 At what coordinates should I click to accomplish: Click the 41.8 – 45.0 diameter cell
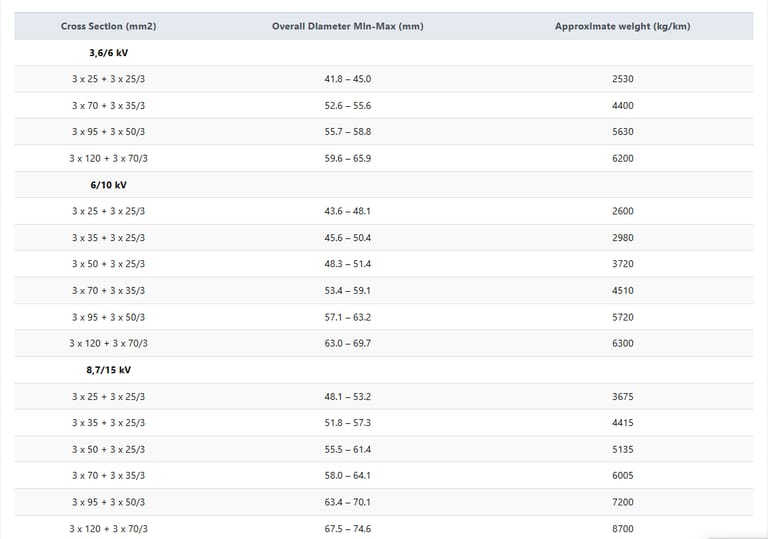click(347, 79)
